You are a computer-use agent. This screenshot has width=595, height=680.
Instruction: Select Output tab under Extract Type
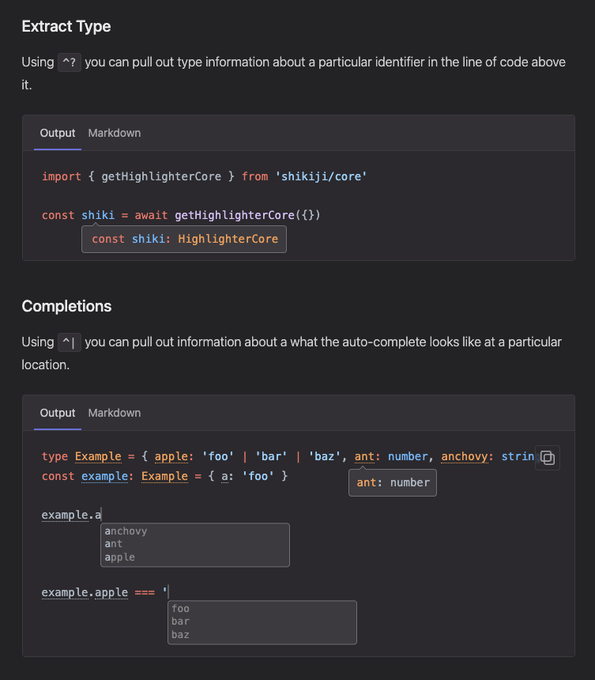coord(58,133)
